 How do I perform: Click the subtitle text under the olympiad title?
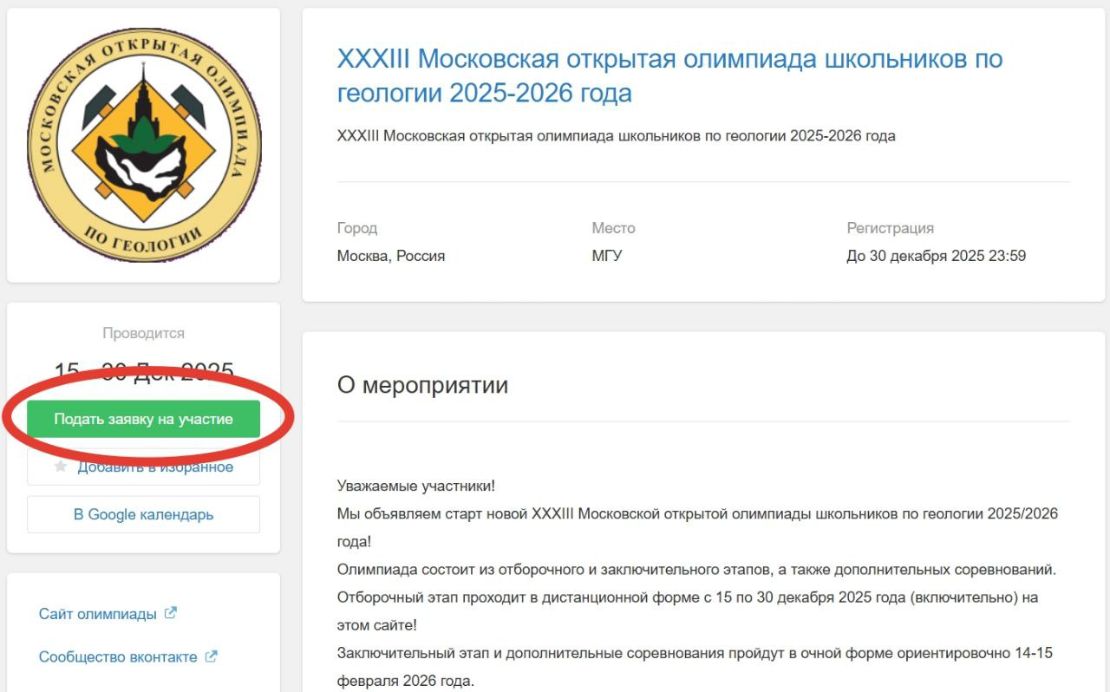click(616, 135)
